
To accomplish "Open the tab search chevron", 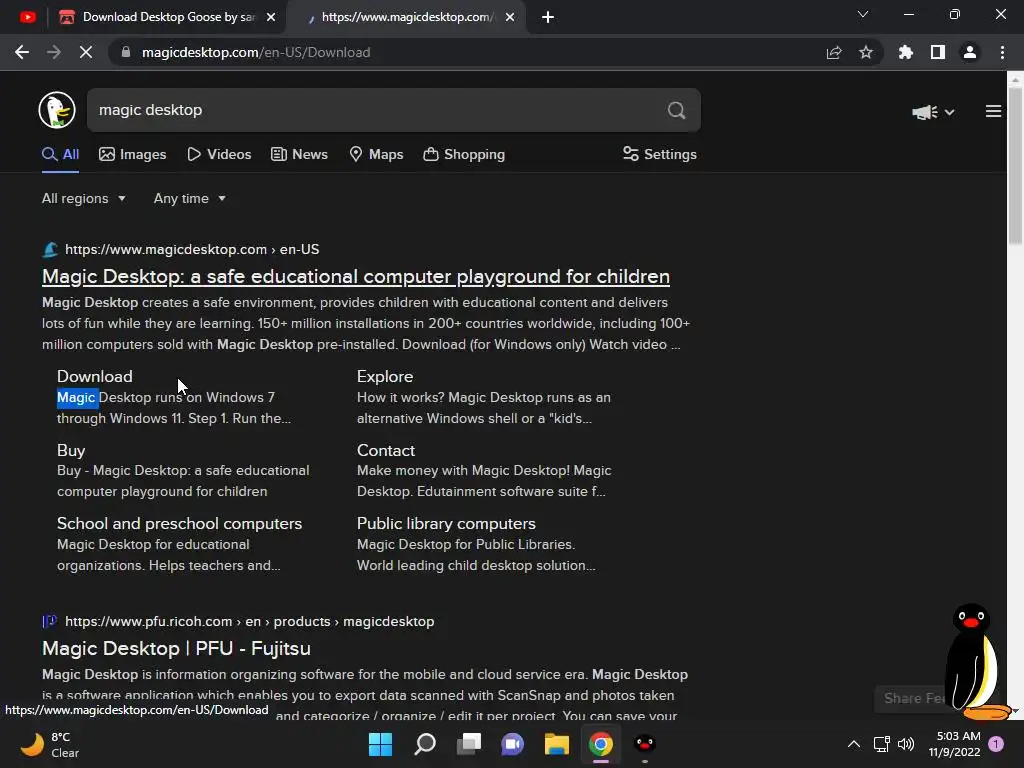I will click(x=863, y=14).
